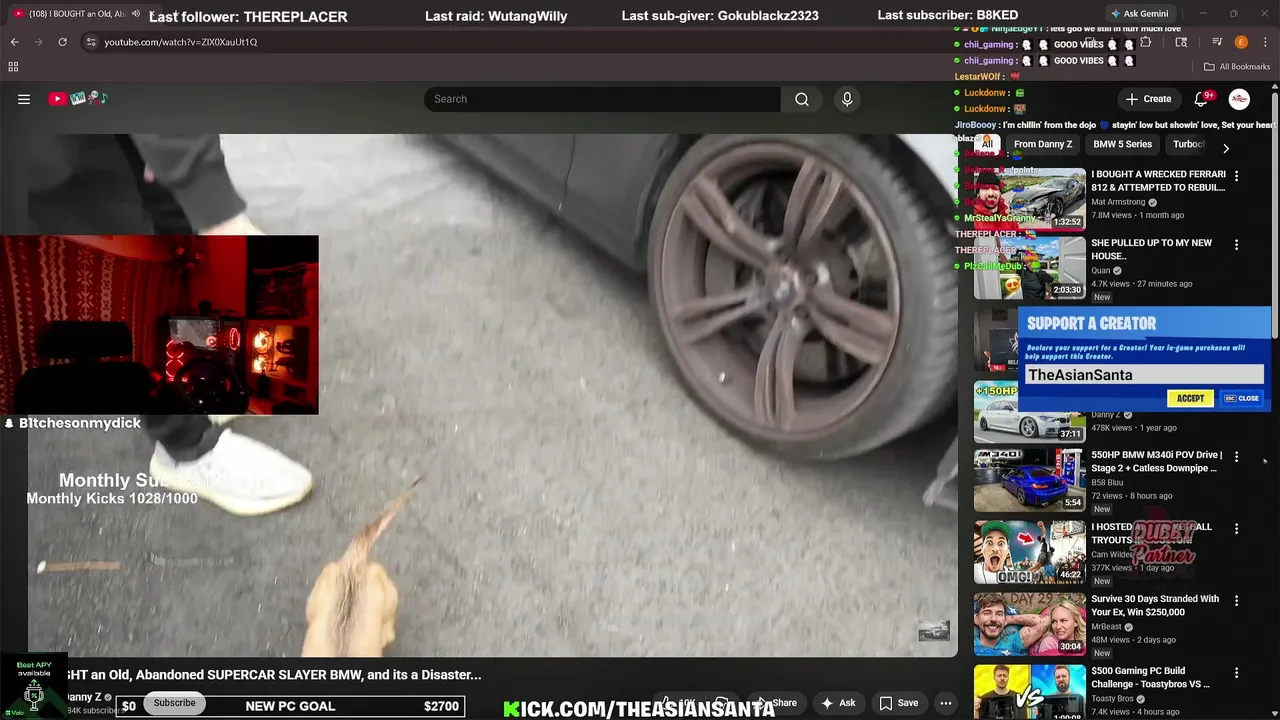The width and height of the screenshot is (1280, 720).
Task: Open the 550HP BMW M340i thumbnail
Action: 1030,480
